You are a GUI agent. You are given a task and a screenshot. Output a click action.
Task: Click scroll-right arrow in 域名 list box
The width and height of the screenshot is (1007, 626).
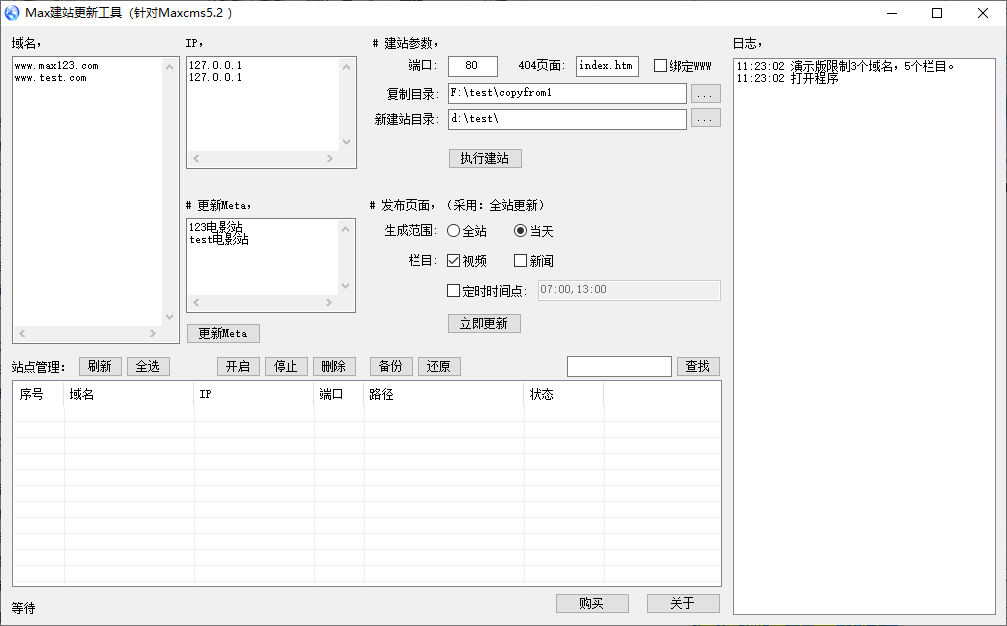pos(153,333)
